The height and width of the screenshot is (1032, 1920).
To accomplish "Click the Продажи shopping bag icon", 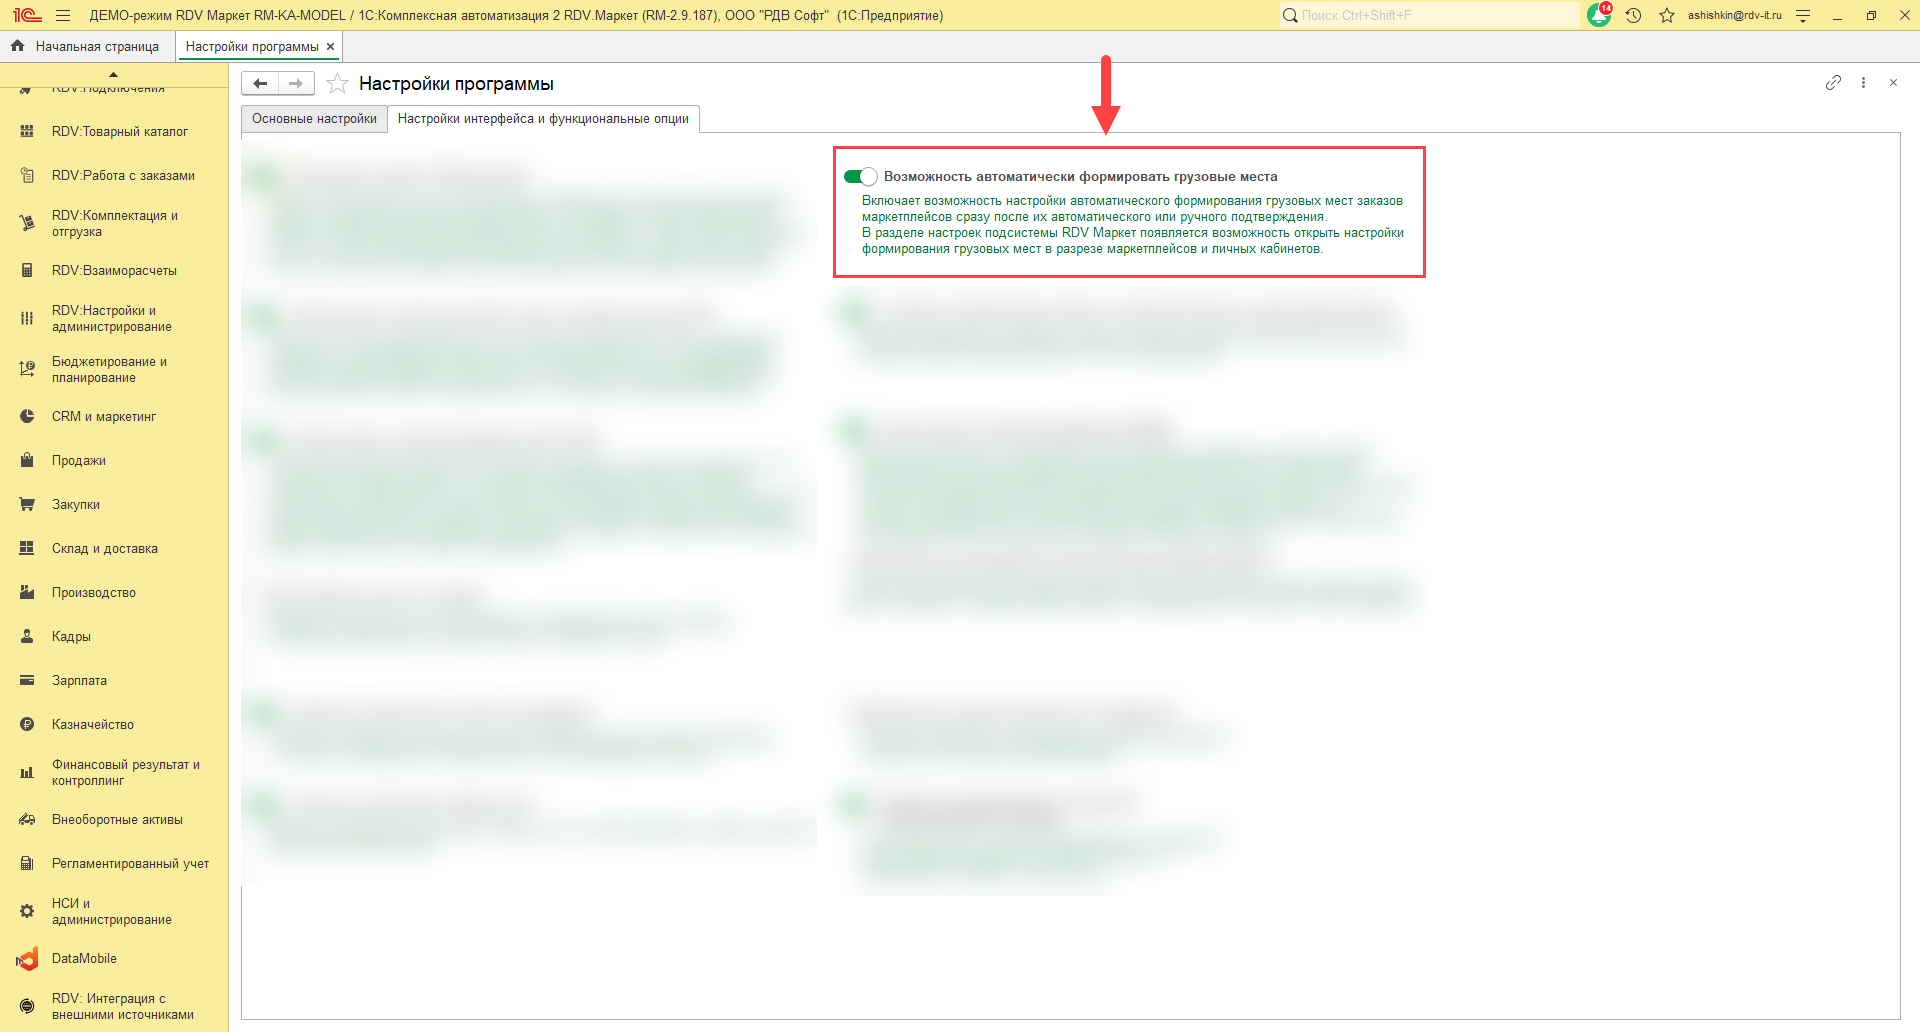I will [x=27, y=461].
